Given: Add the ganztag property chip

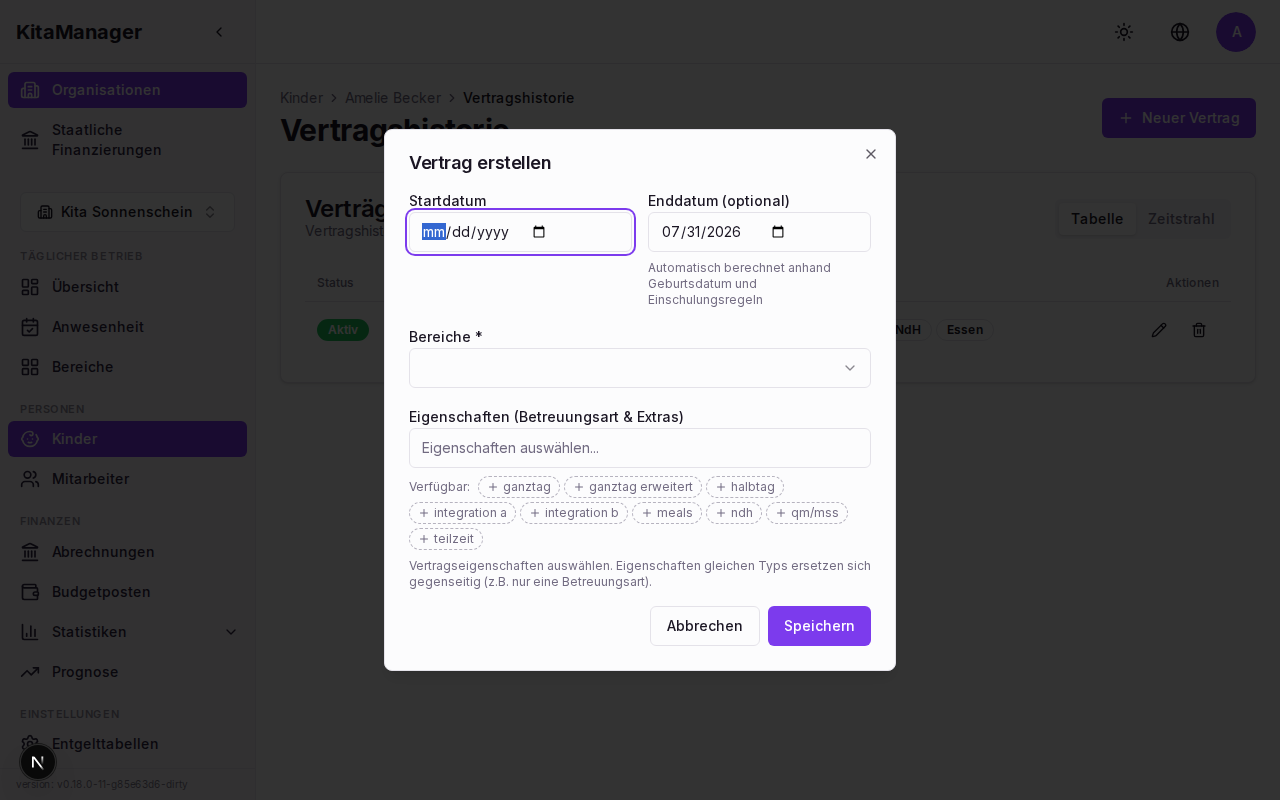Looking at the screenshot, I should coord(519,487).
